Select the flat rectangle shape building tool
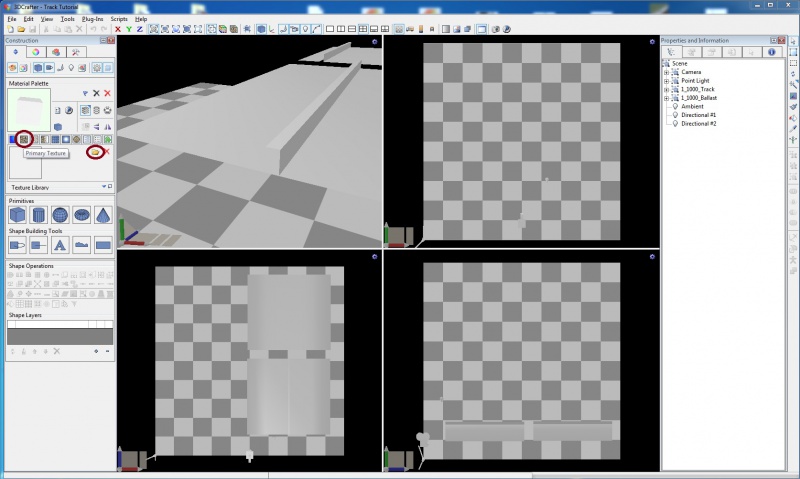Screen dimensions: 800x479 [103, 245]
